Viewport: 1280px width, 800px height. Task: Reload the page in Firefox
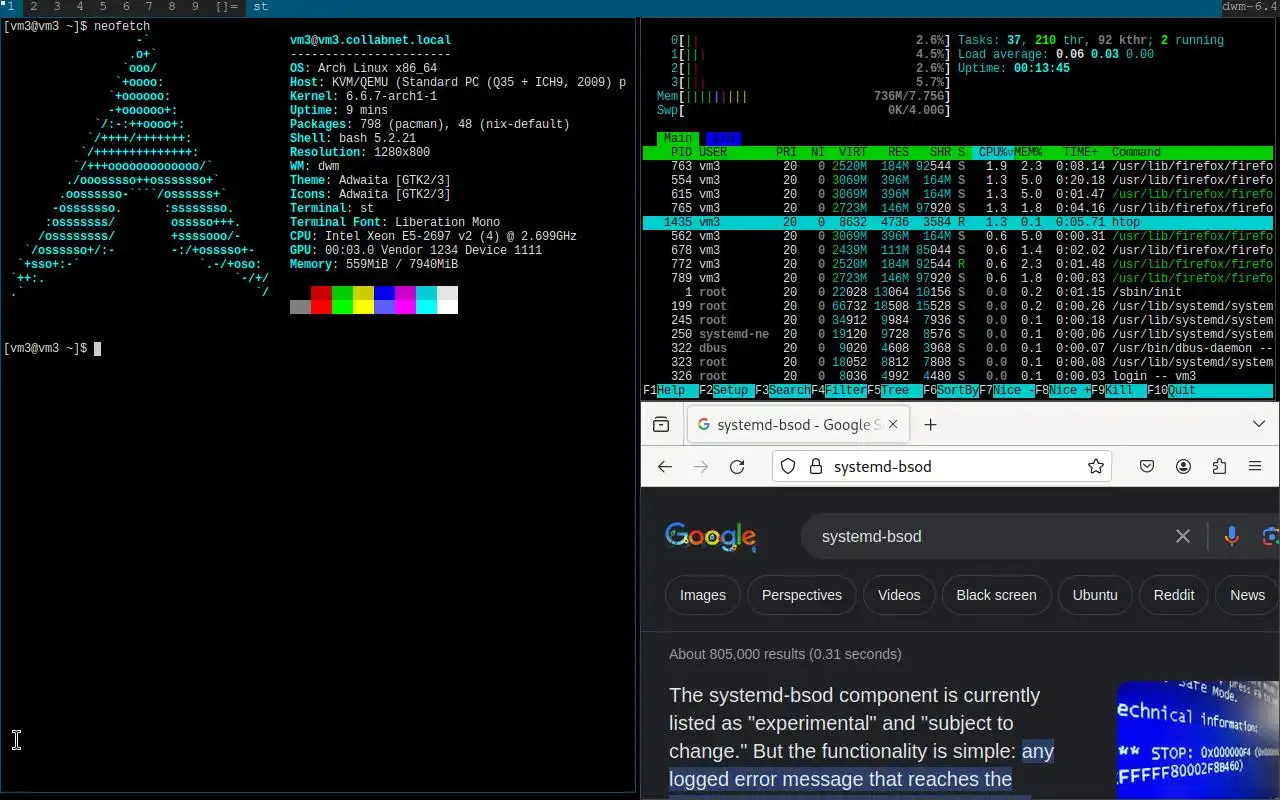[x=737, y=467]
